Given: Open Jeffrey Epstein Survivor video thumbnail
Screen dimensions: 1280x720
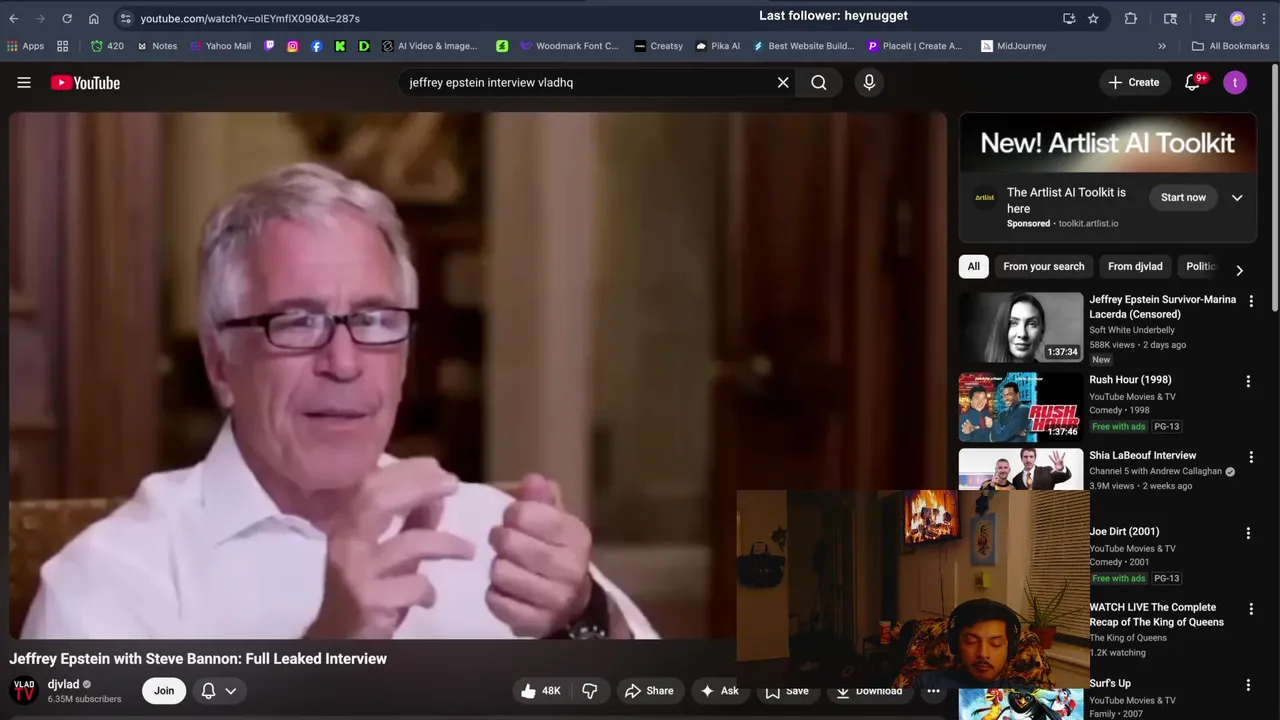Looking at the screenshot, I should (x=1021, y=327).
